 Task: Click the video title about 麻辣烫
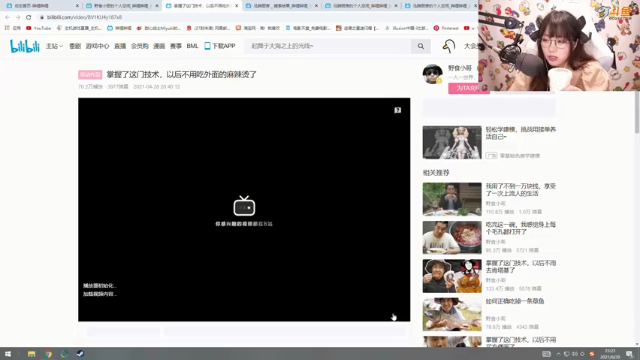[182, 75]
